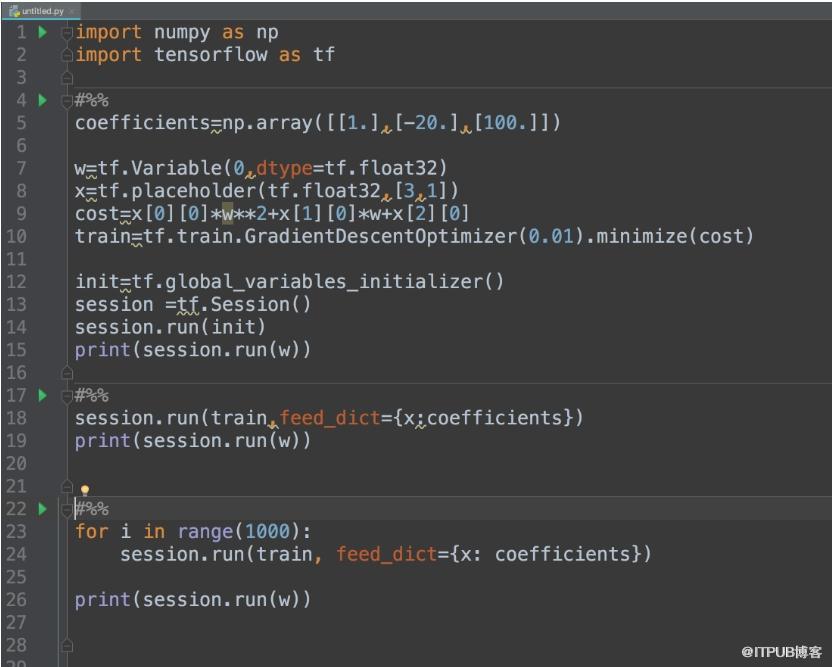Close the untitled.py tab

click(x=72, y=11)
